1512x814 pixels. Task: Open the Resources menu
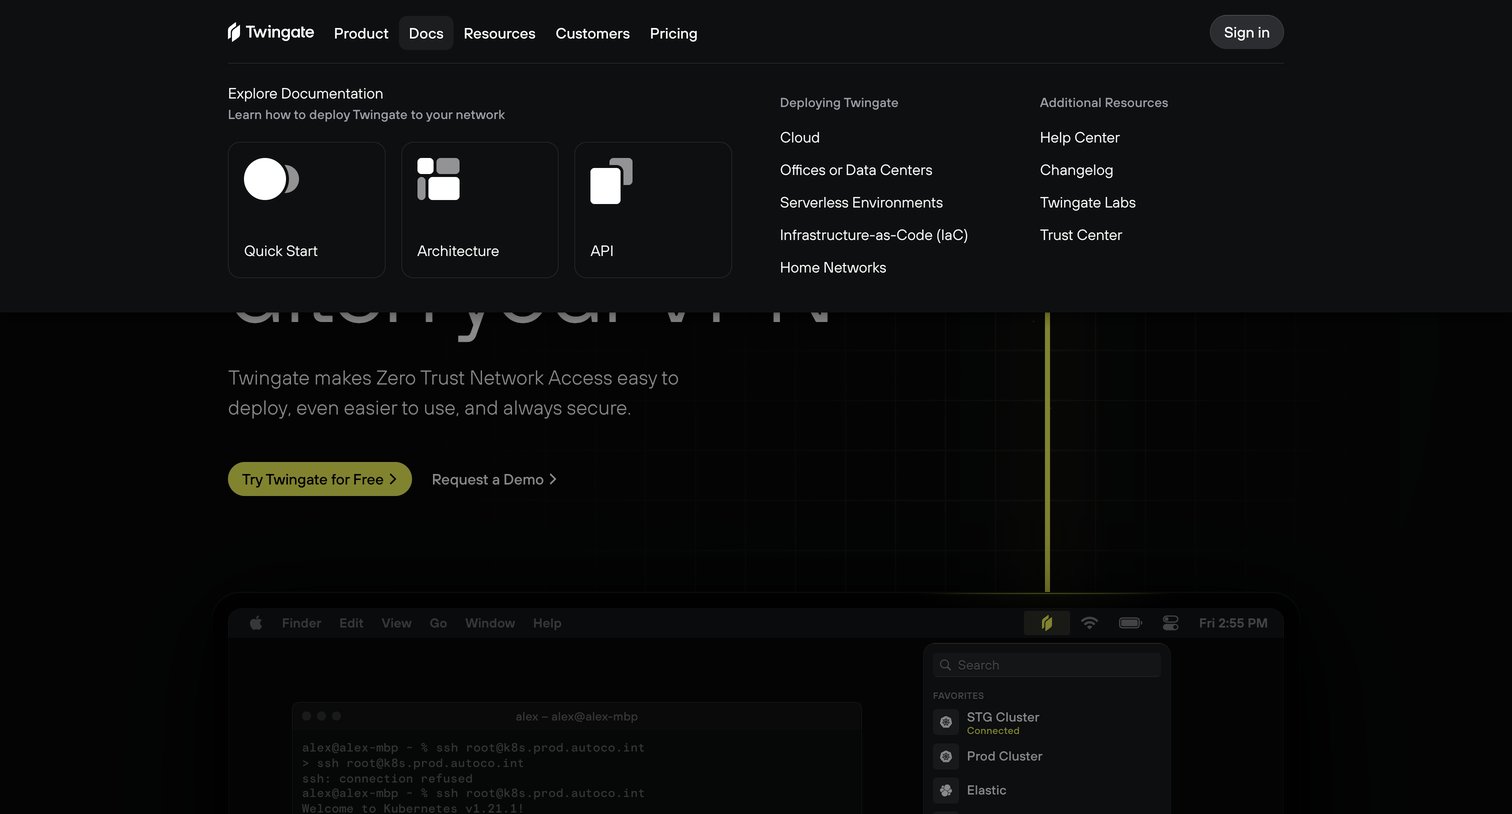(500, 33)
